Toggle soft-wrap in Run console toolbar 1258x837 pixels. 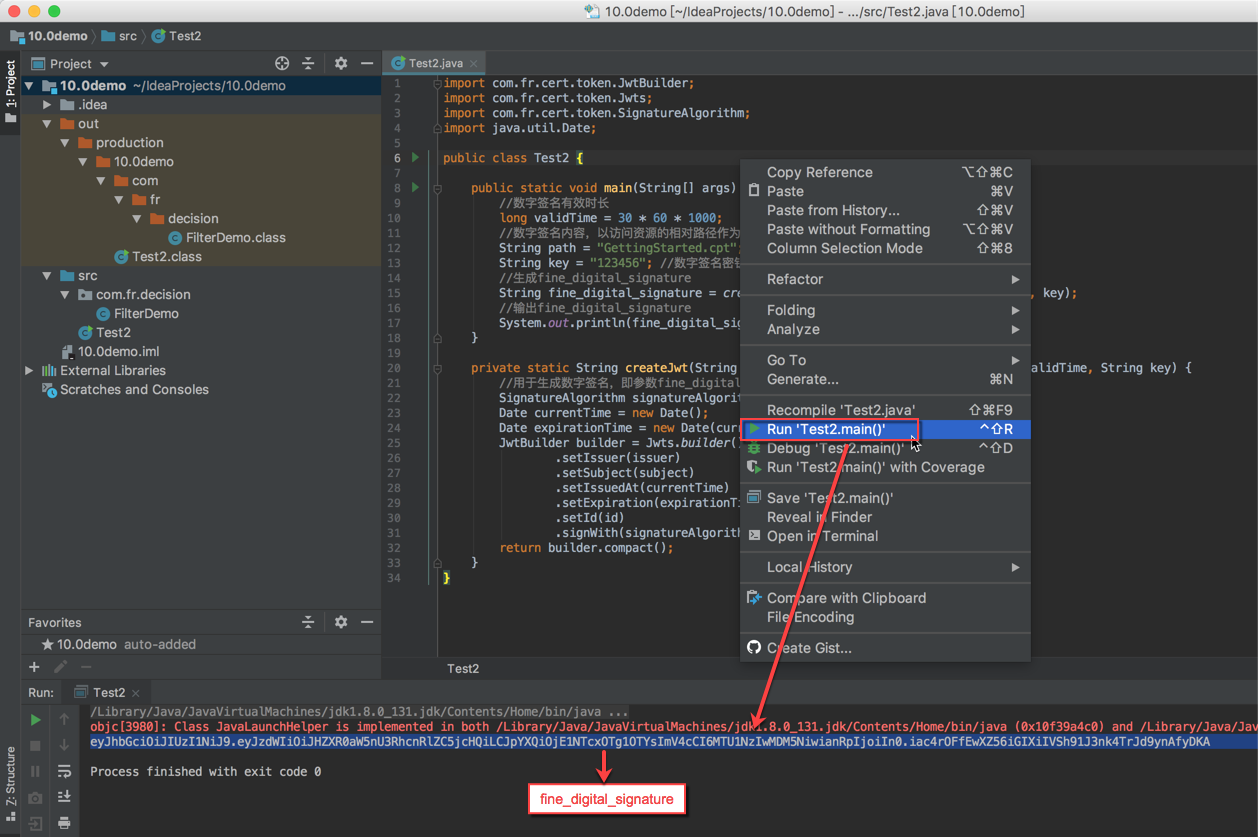pyautogui.click(x=64, y=771)
